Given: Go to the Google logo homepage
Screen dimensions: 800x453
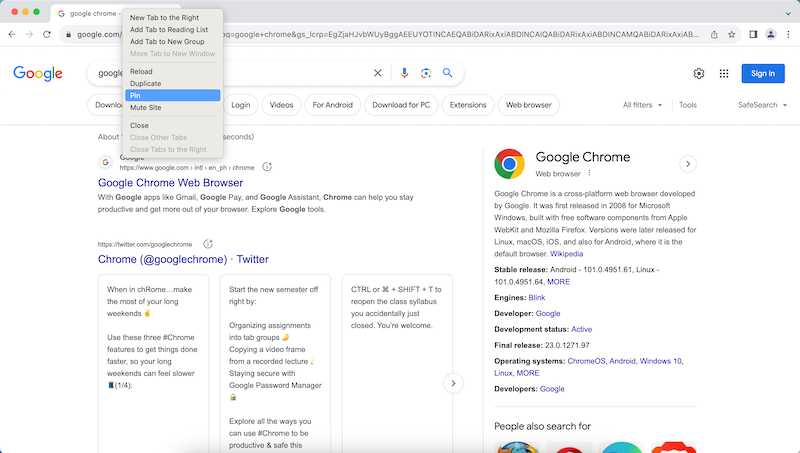Looking at the screenshot, I should click(x=38, y=73).
